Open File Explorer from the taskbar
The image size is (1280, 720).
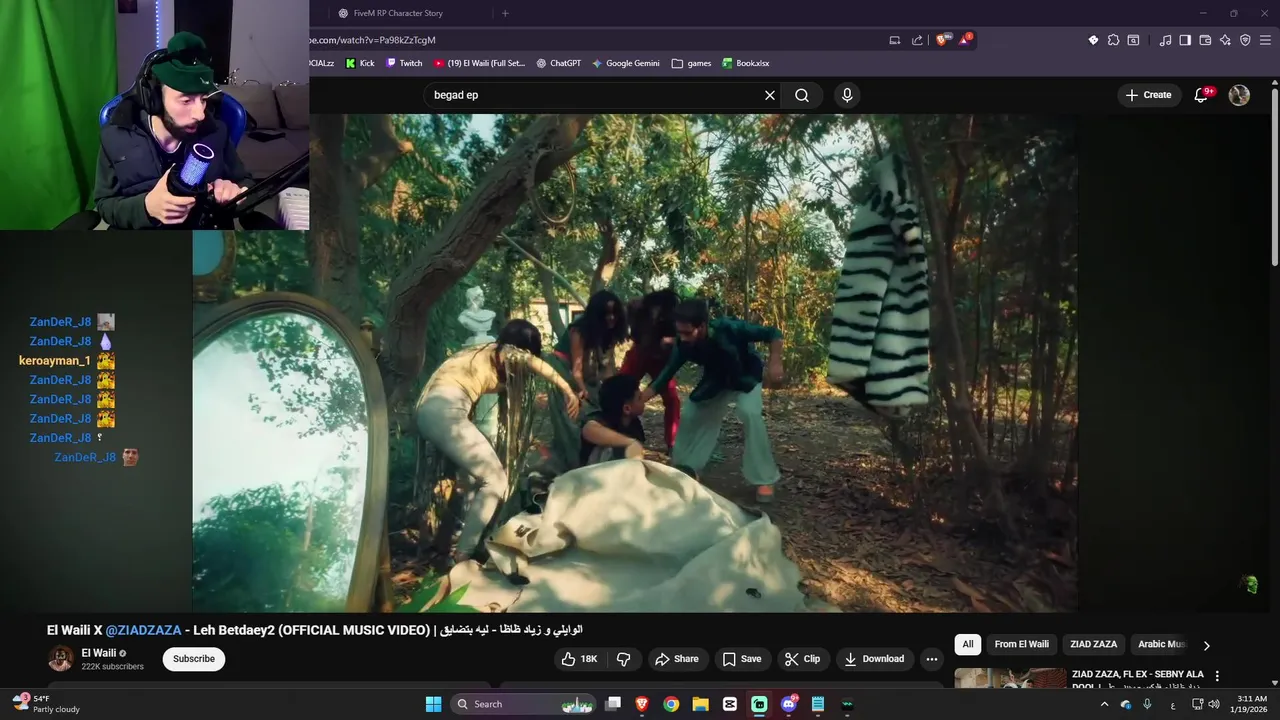tap(700, 704)
